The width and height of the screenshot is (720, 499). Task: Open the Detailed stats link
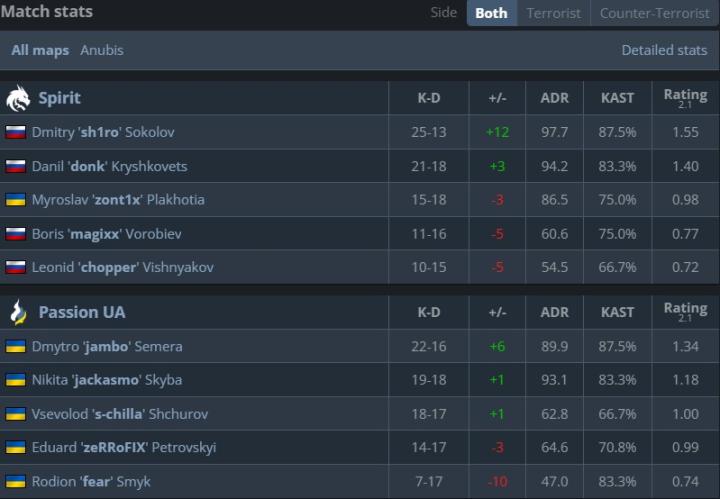tap(664, 50)
